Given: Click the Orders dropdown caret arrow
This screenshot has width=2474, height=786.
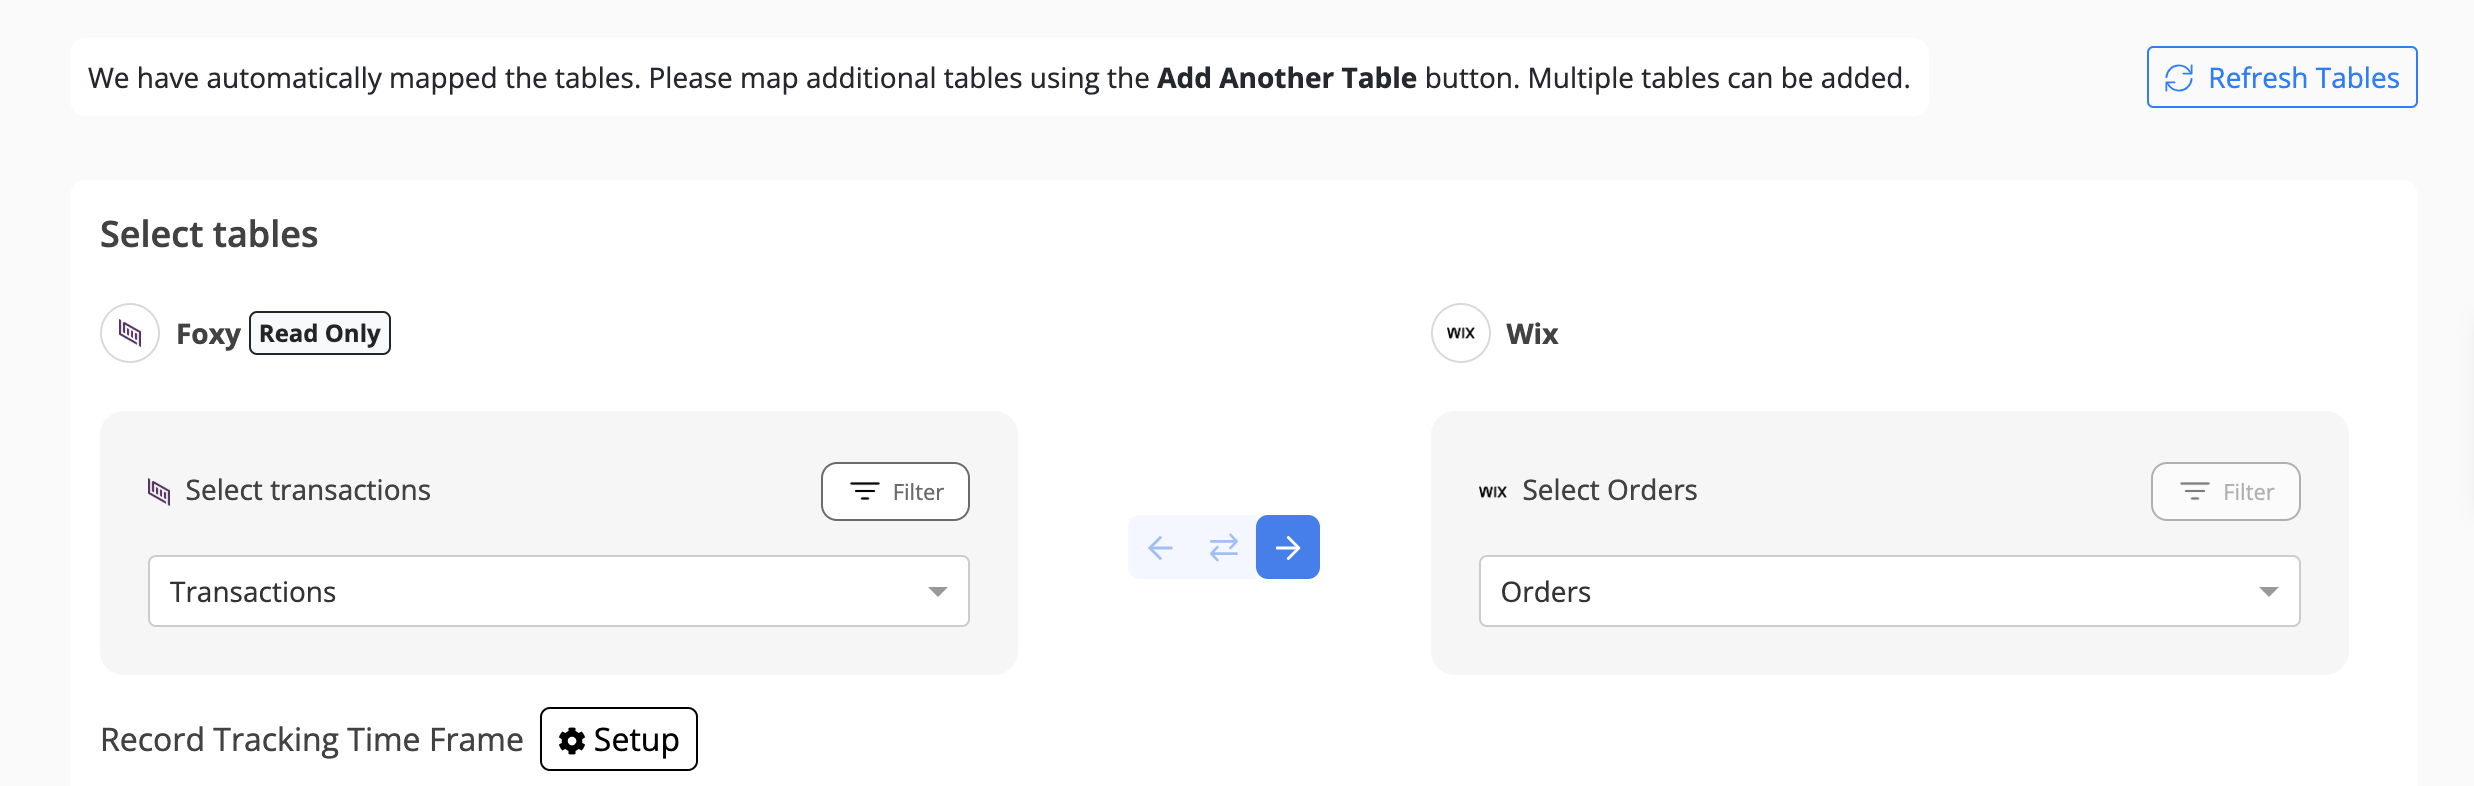Looking at the screenshot, I should pos(2268,592).
